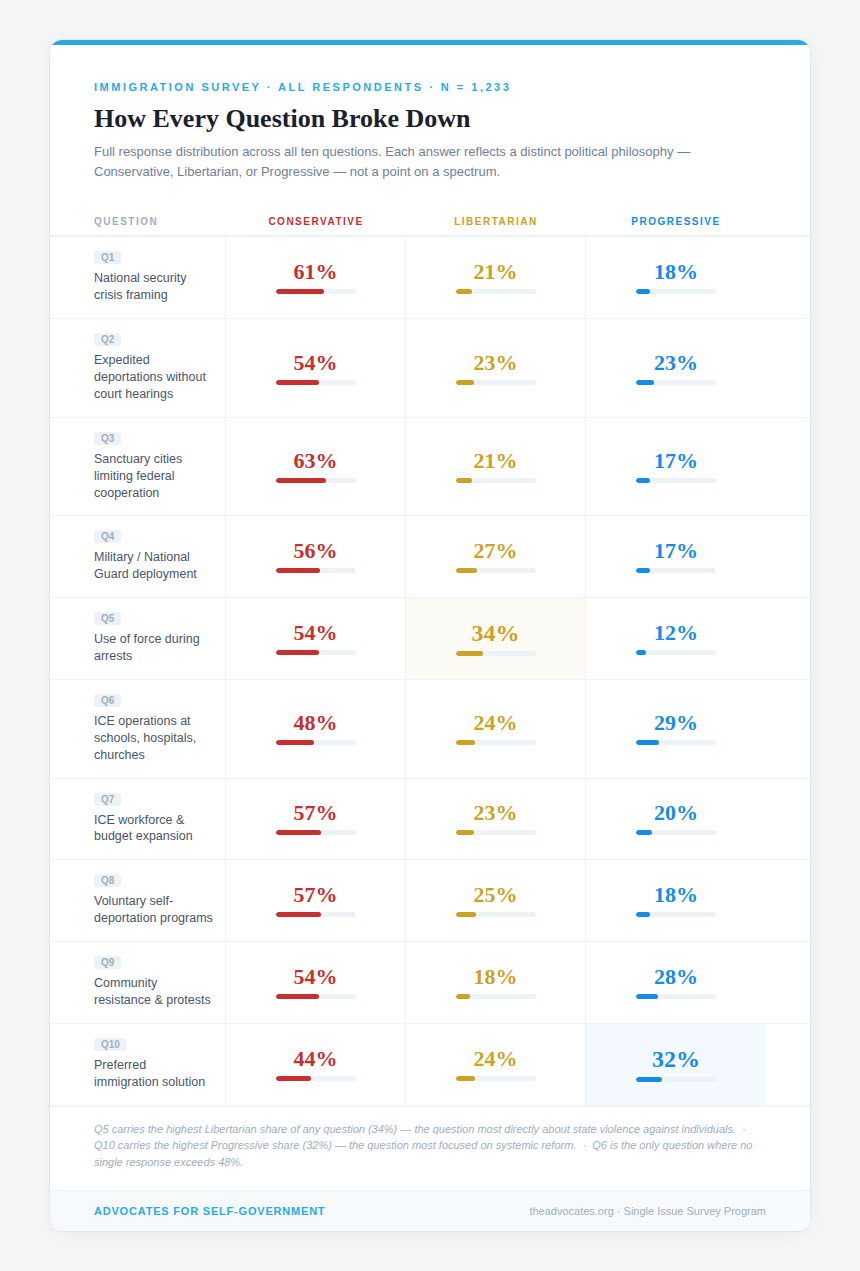Click the Q1 question badge
The height and width of the screenshot is (1271, 860).
point(107,257)
